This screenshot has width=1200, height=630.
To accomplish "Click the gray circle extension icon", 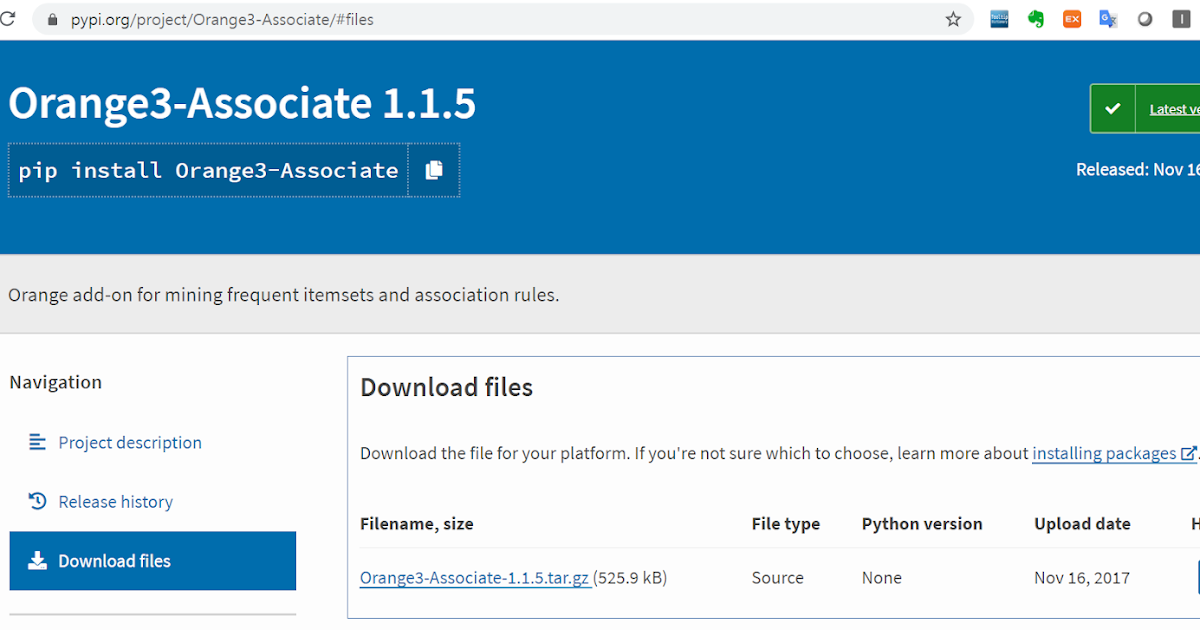I will pos(1145,19).
